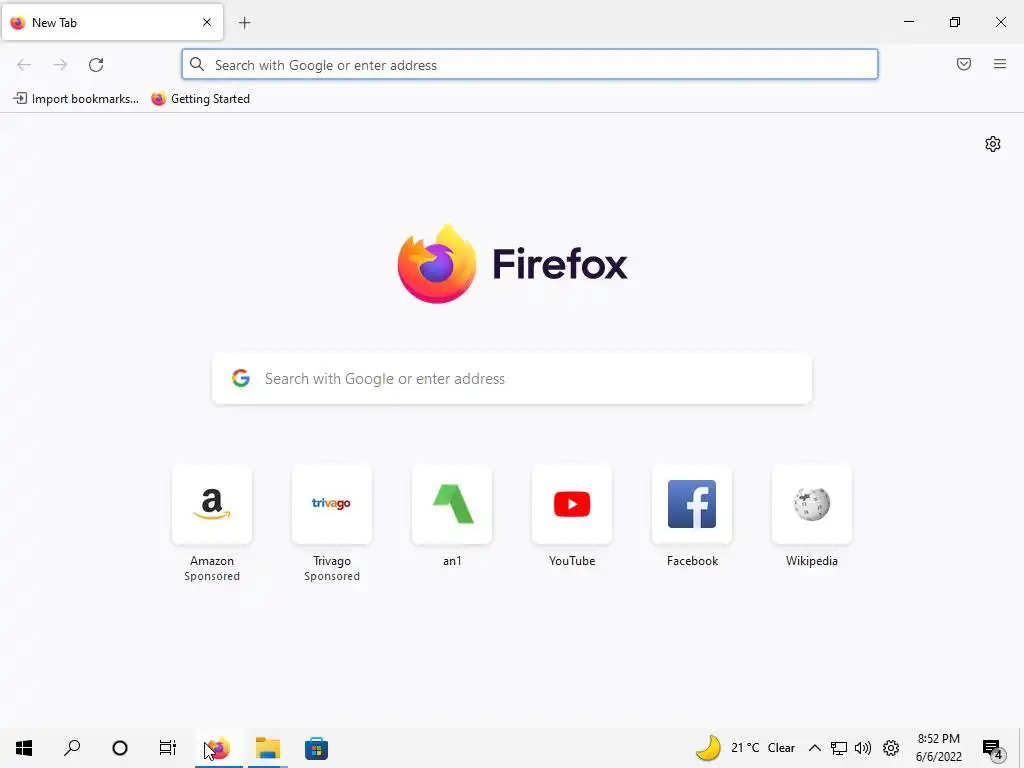
Task: Reload the current page
Action: (96, 65)
